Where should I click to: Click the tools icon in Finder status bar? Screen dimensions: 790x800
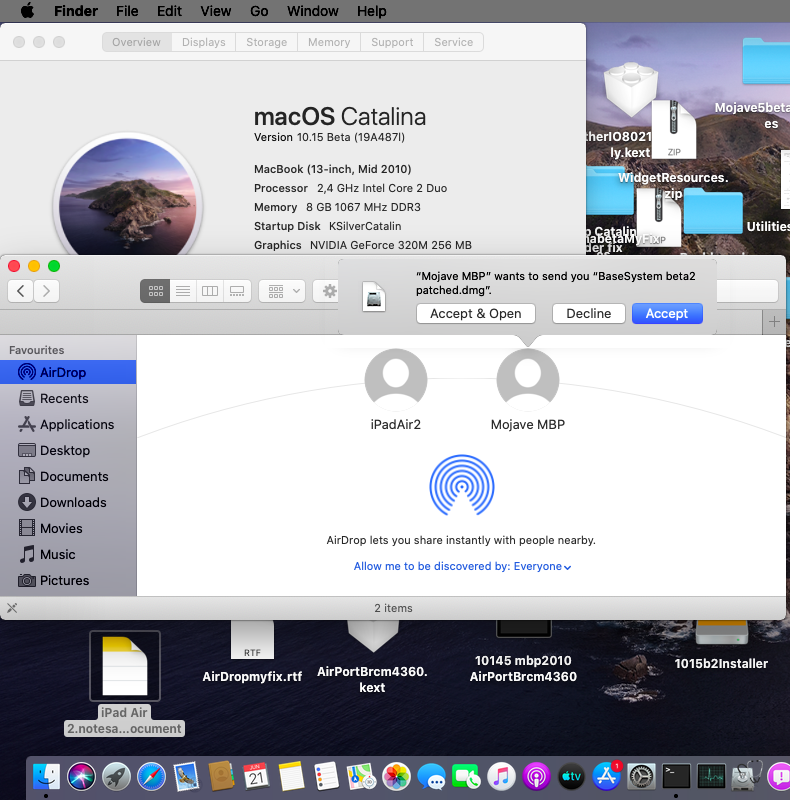pos(12,608)
